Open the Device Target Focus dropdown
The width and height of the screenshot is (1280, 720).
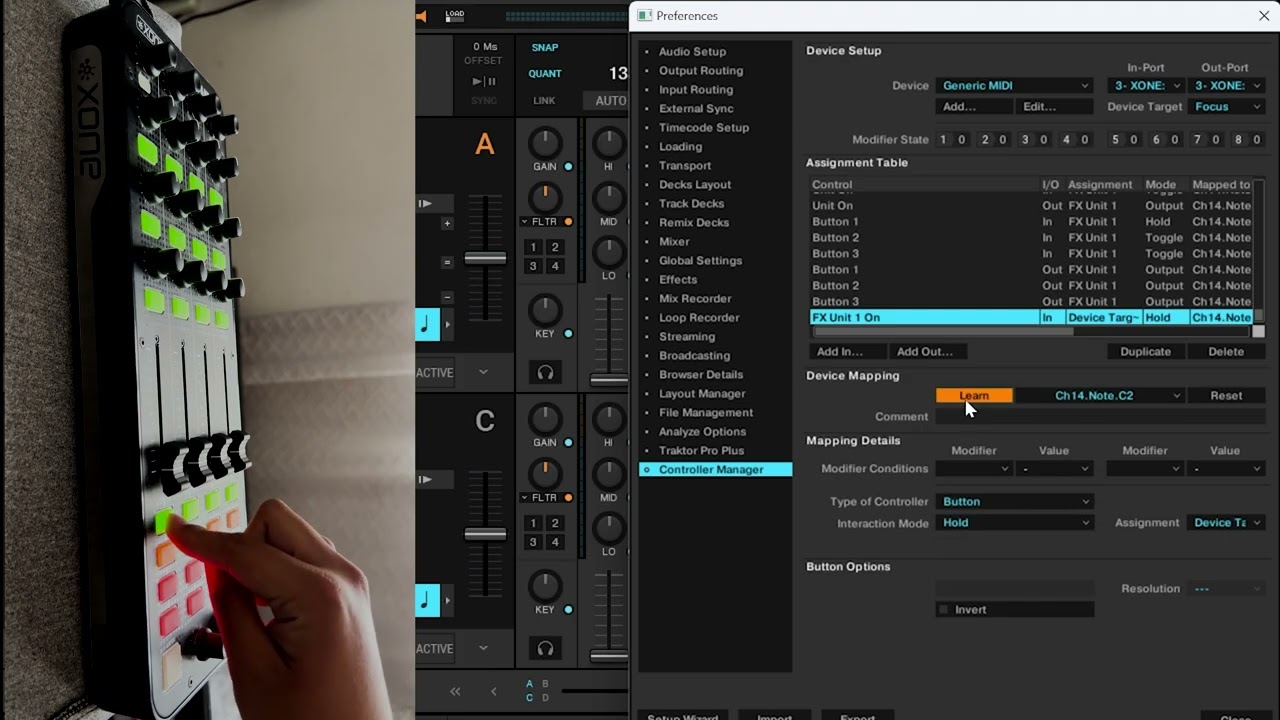pos(1228,107)
